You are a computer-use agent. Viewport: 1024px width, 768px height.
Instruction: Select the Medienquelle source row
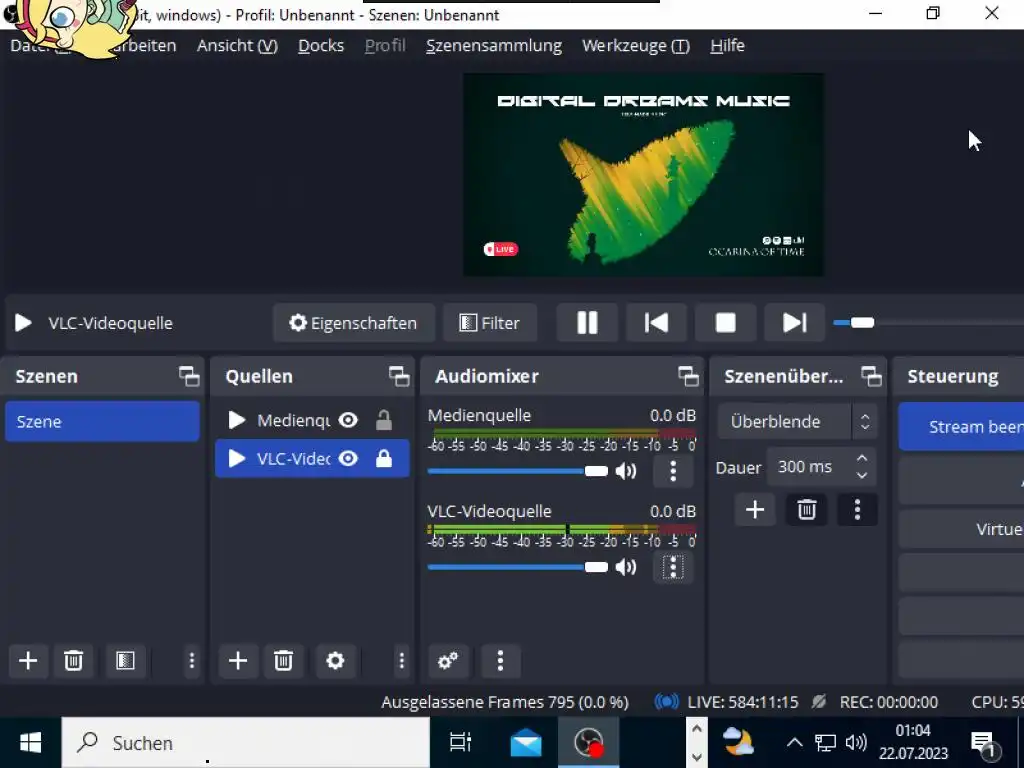312,420
